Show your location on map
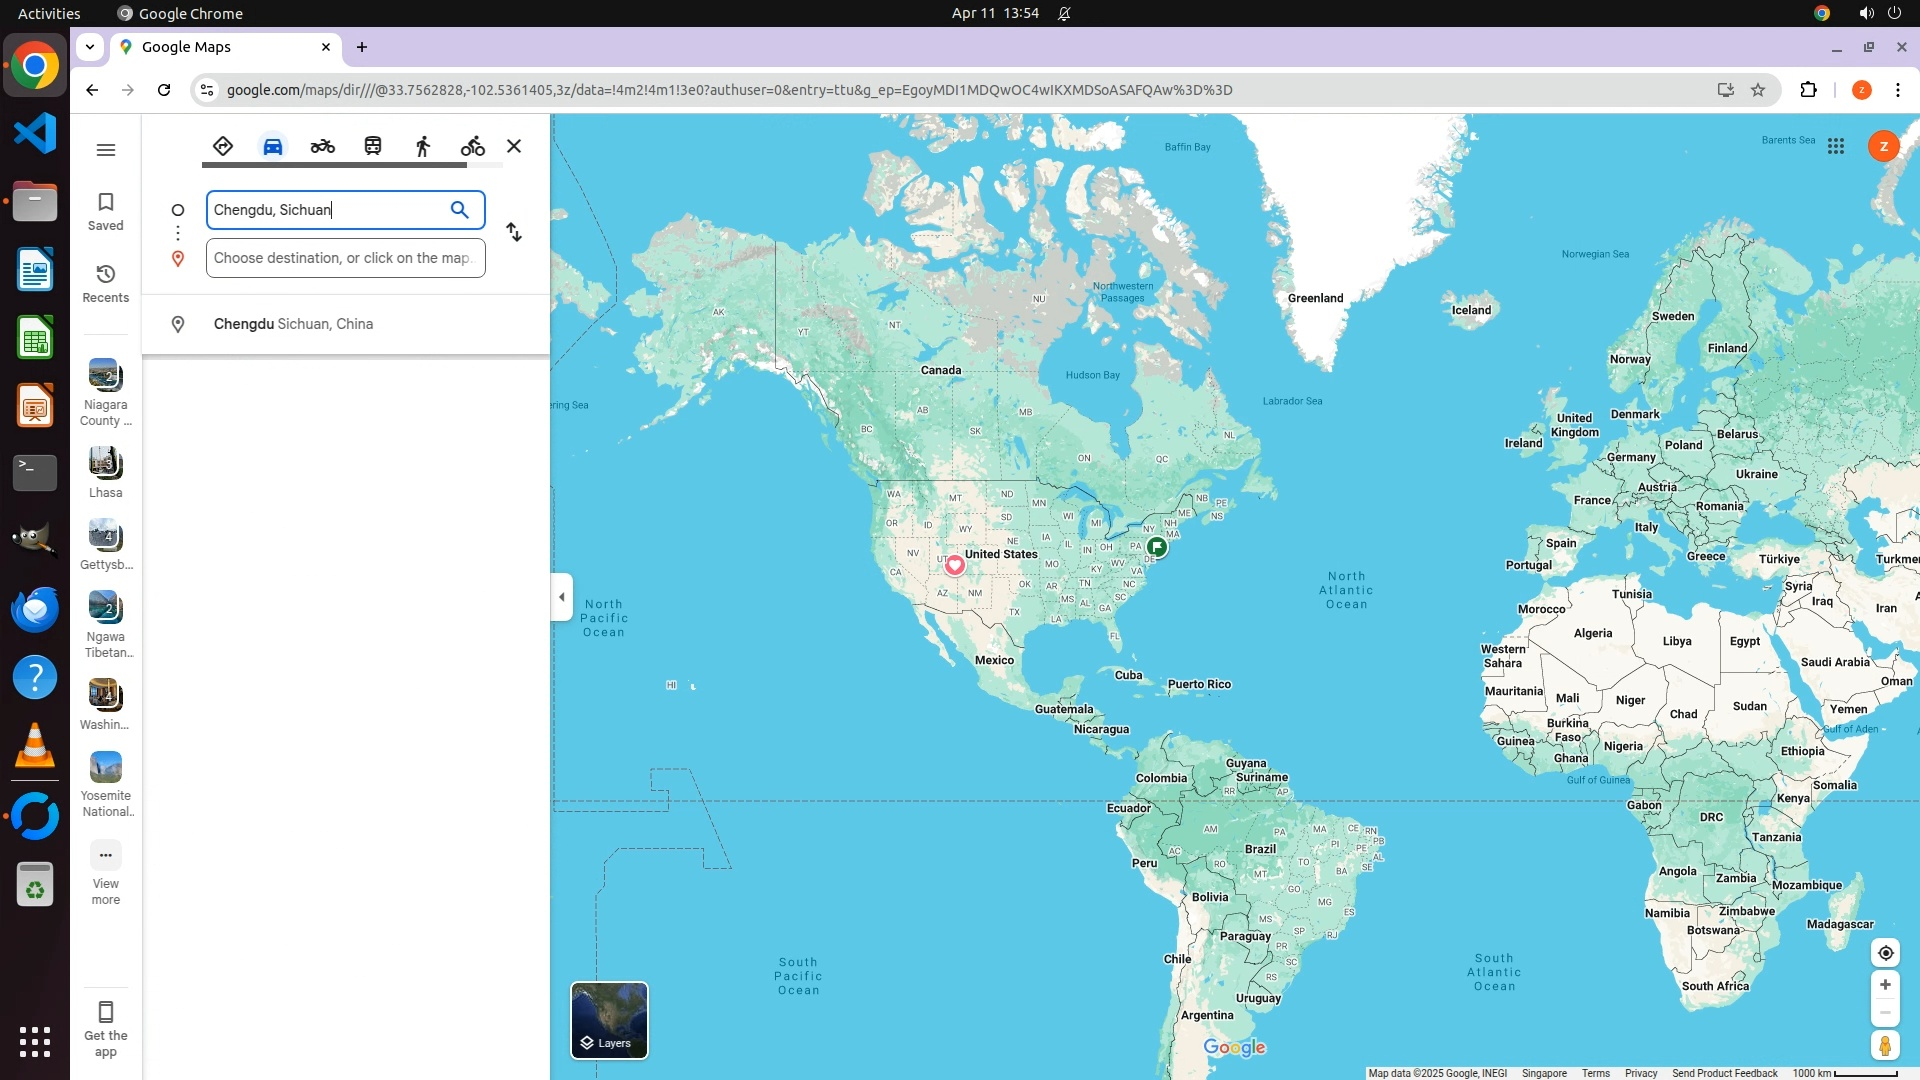The width and height of the screenshot is (1920, 1080). [1885, 953]
